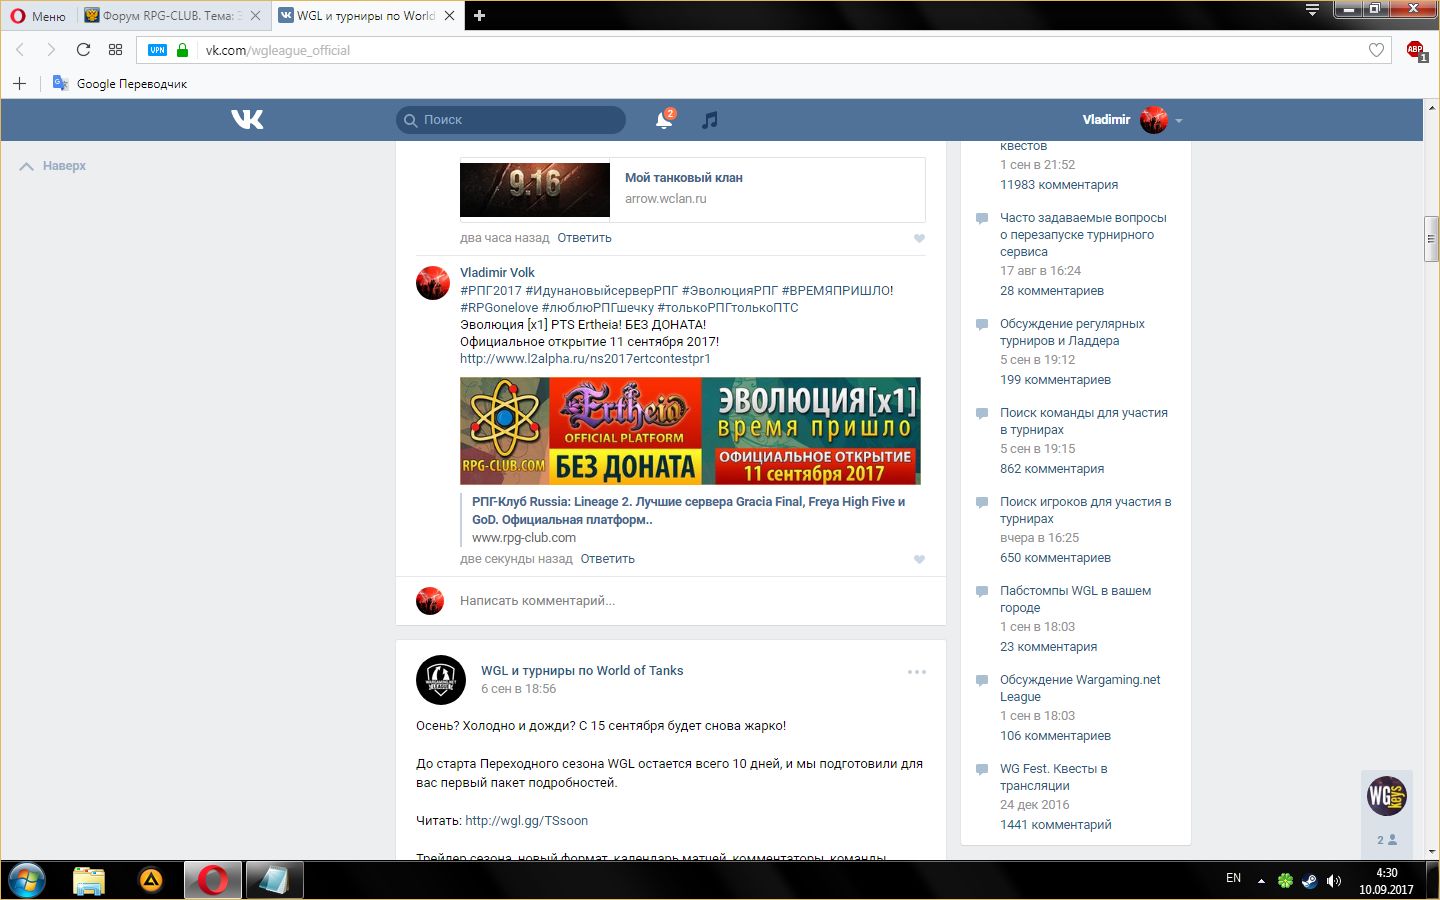This screenshot has width=1440, height=900.
Task: Open the Эволюция x1 banner image
Action: coord(690,431)
